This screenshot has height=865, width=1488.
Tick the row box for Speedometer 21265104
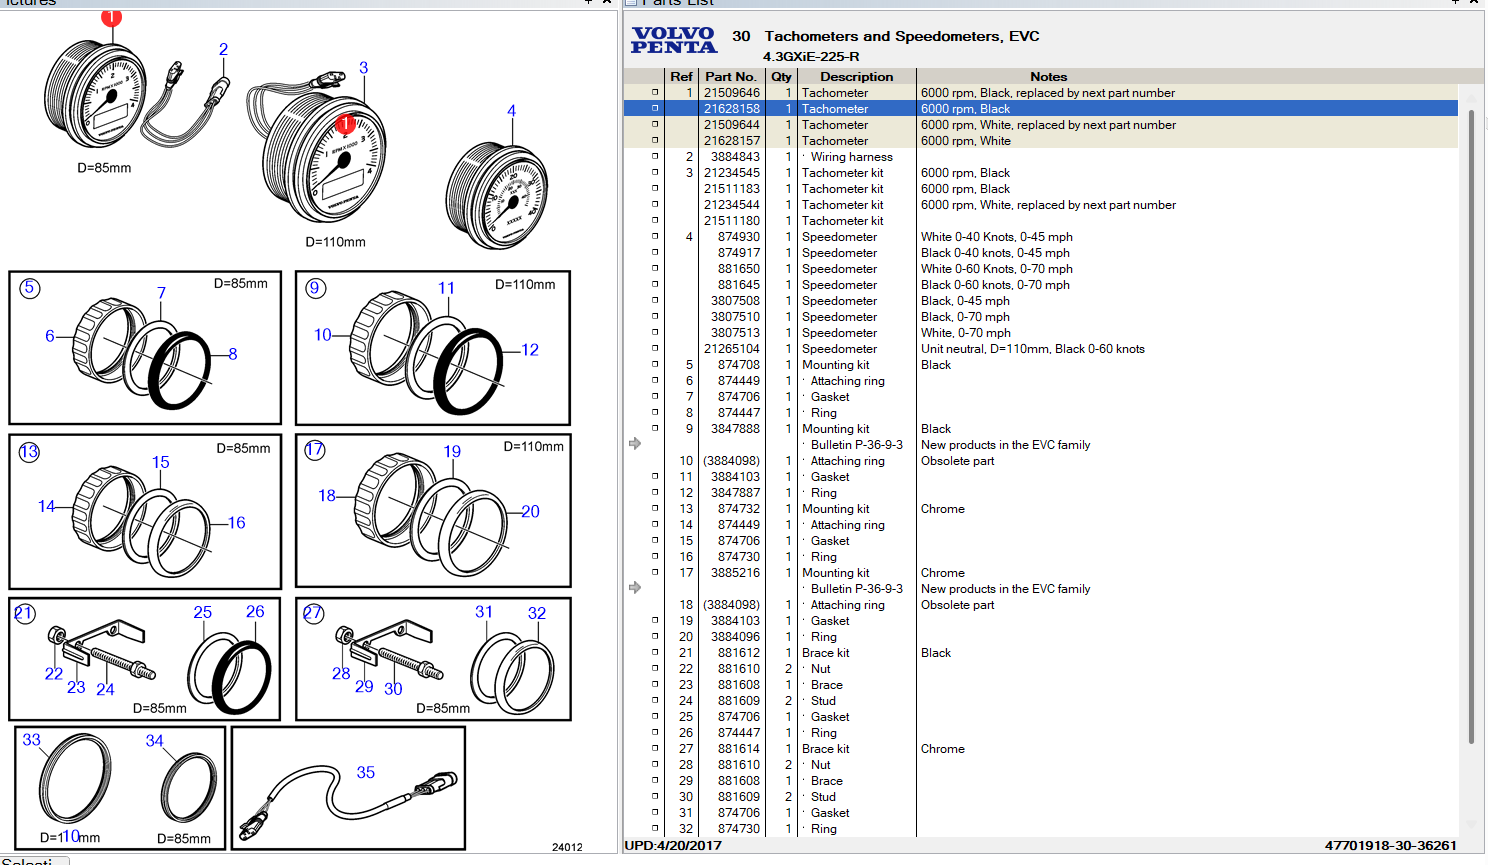click(x=655, y=348)
